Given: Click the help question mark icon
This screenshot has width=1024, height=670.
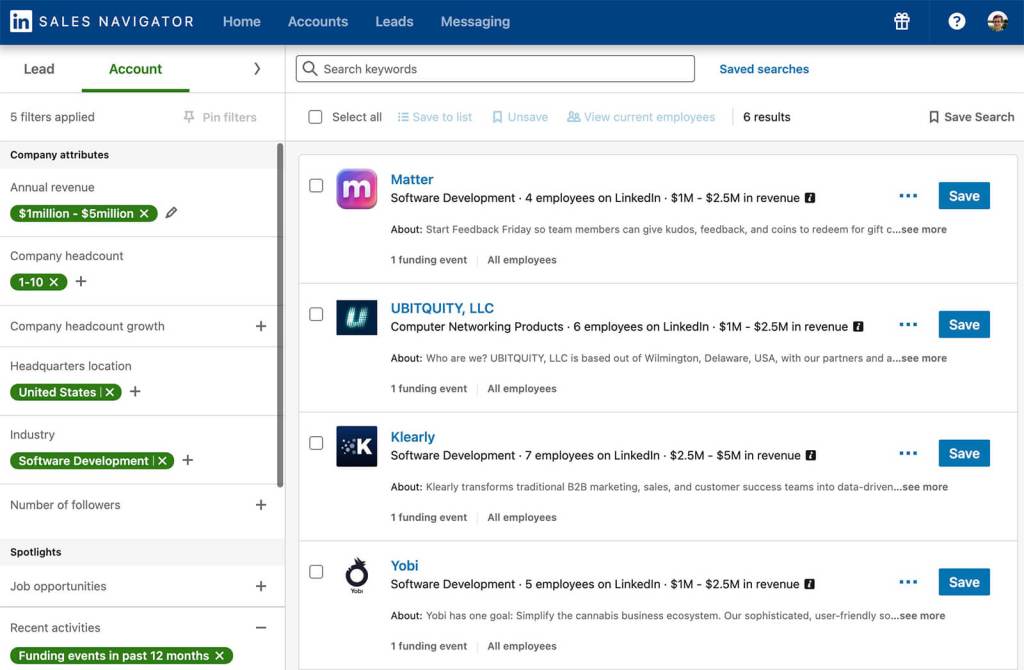Looking at the screenshot, I should (957, 21).
